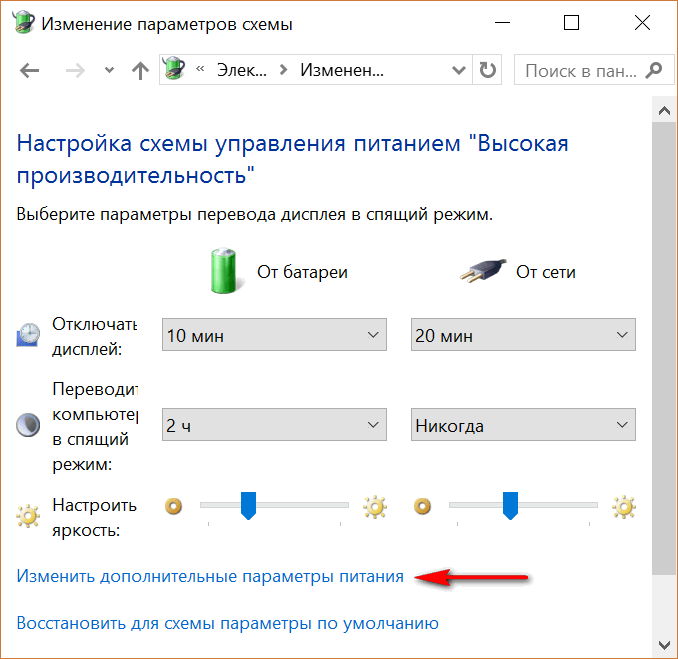Click the display clock icon beside 'Отключать дисплей'
The image size is (678, 659).
click(29, 334)
